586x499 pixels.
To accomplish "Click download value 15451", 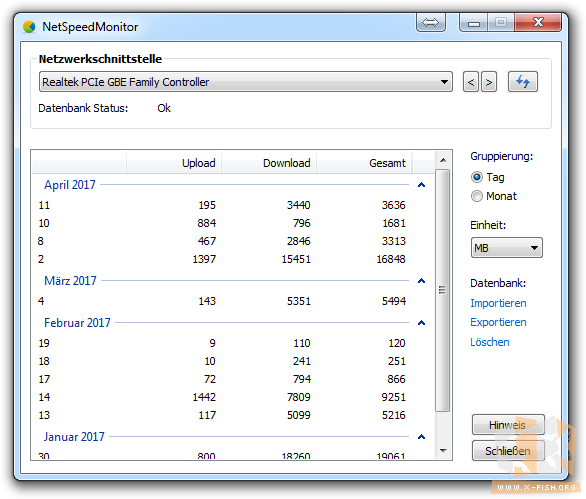I will [x=296, y=259].
